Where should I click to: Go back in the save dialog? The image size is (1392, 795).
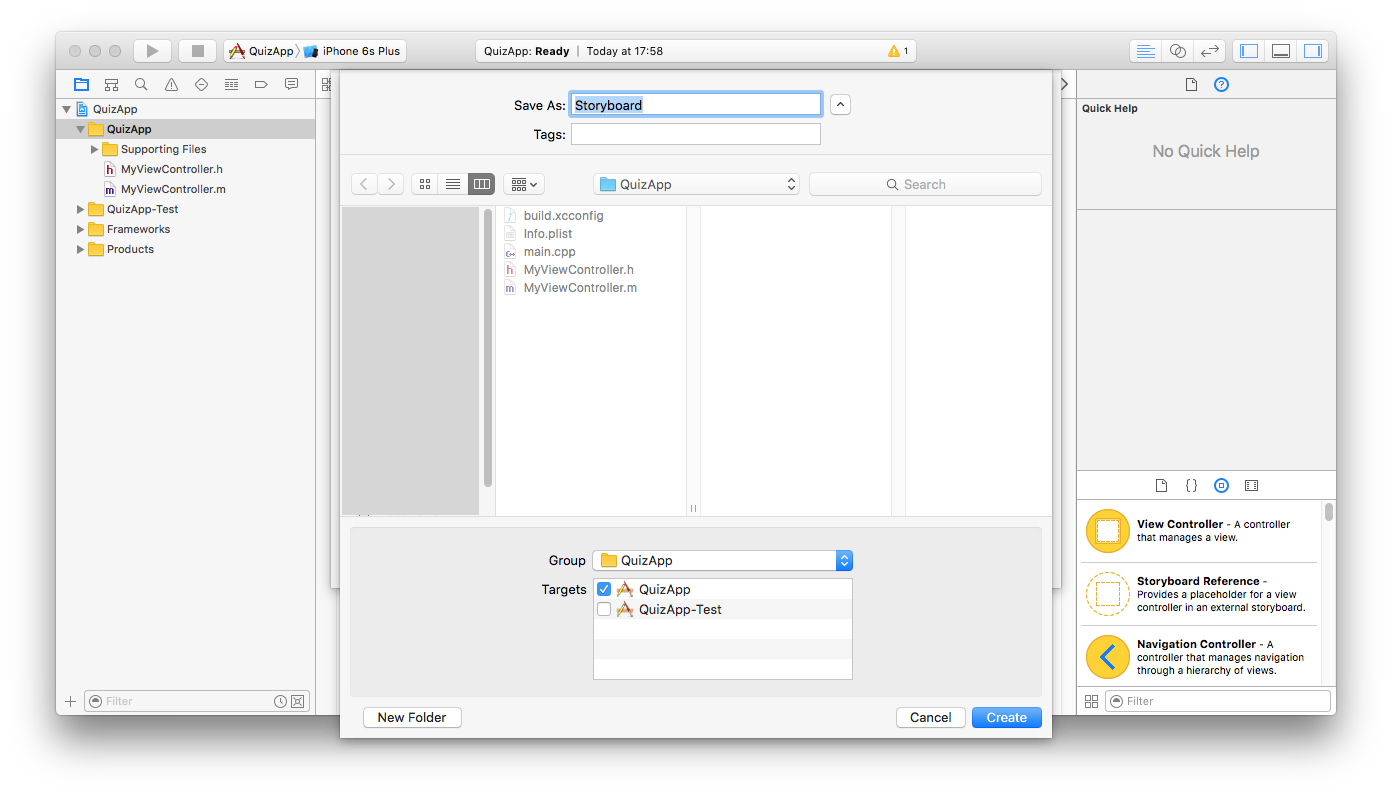coord(364,184)
